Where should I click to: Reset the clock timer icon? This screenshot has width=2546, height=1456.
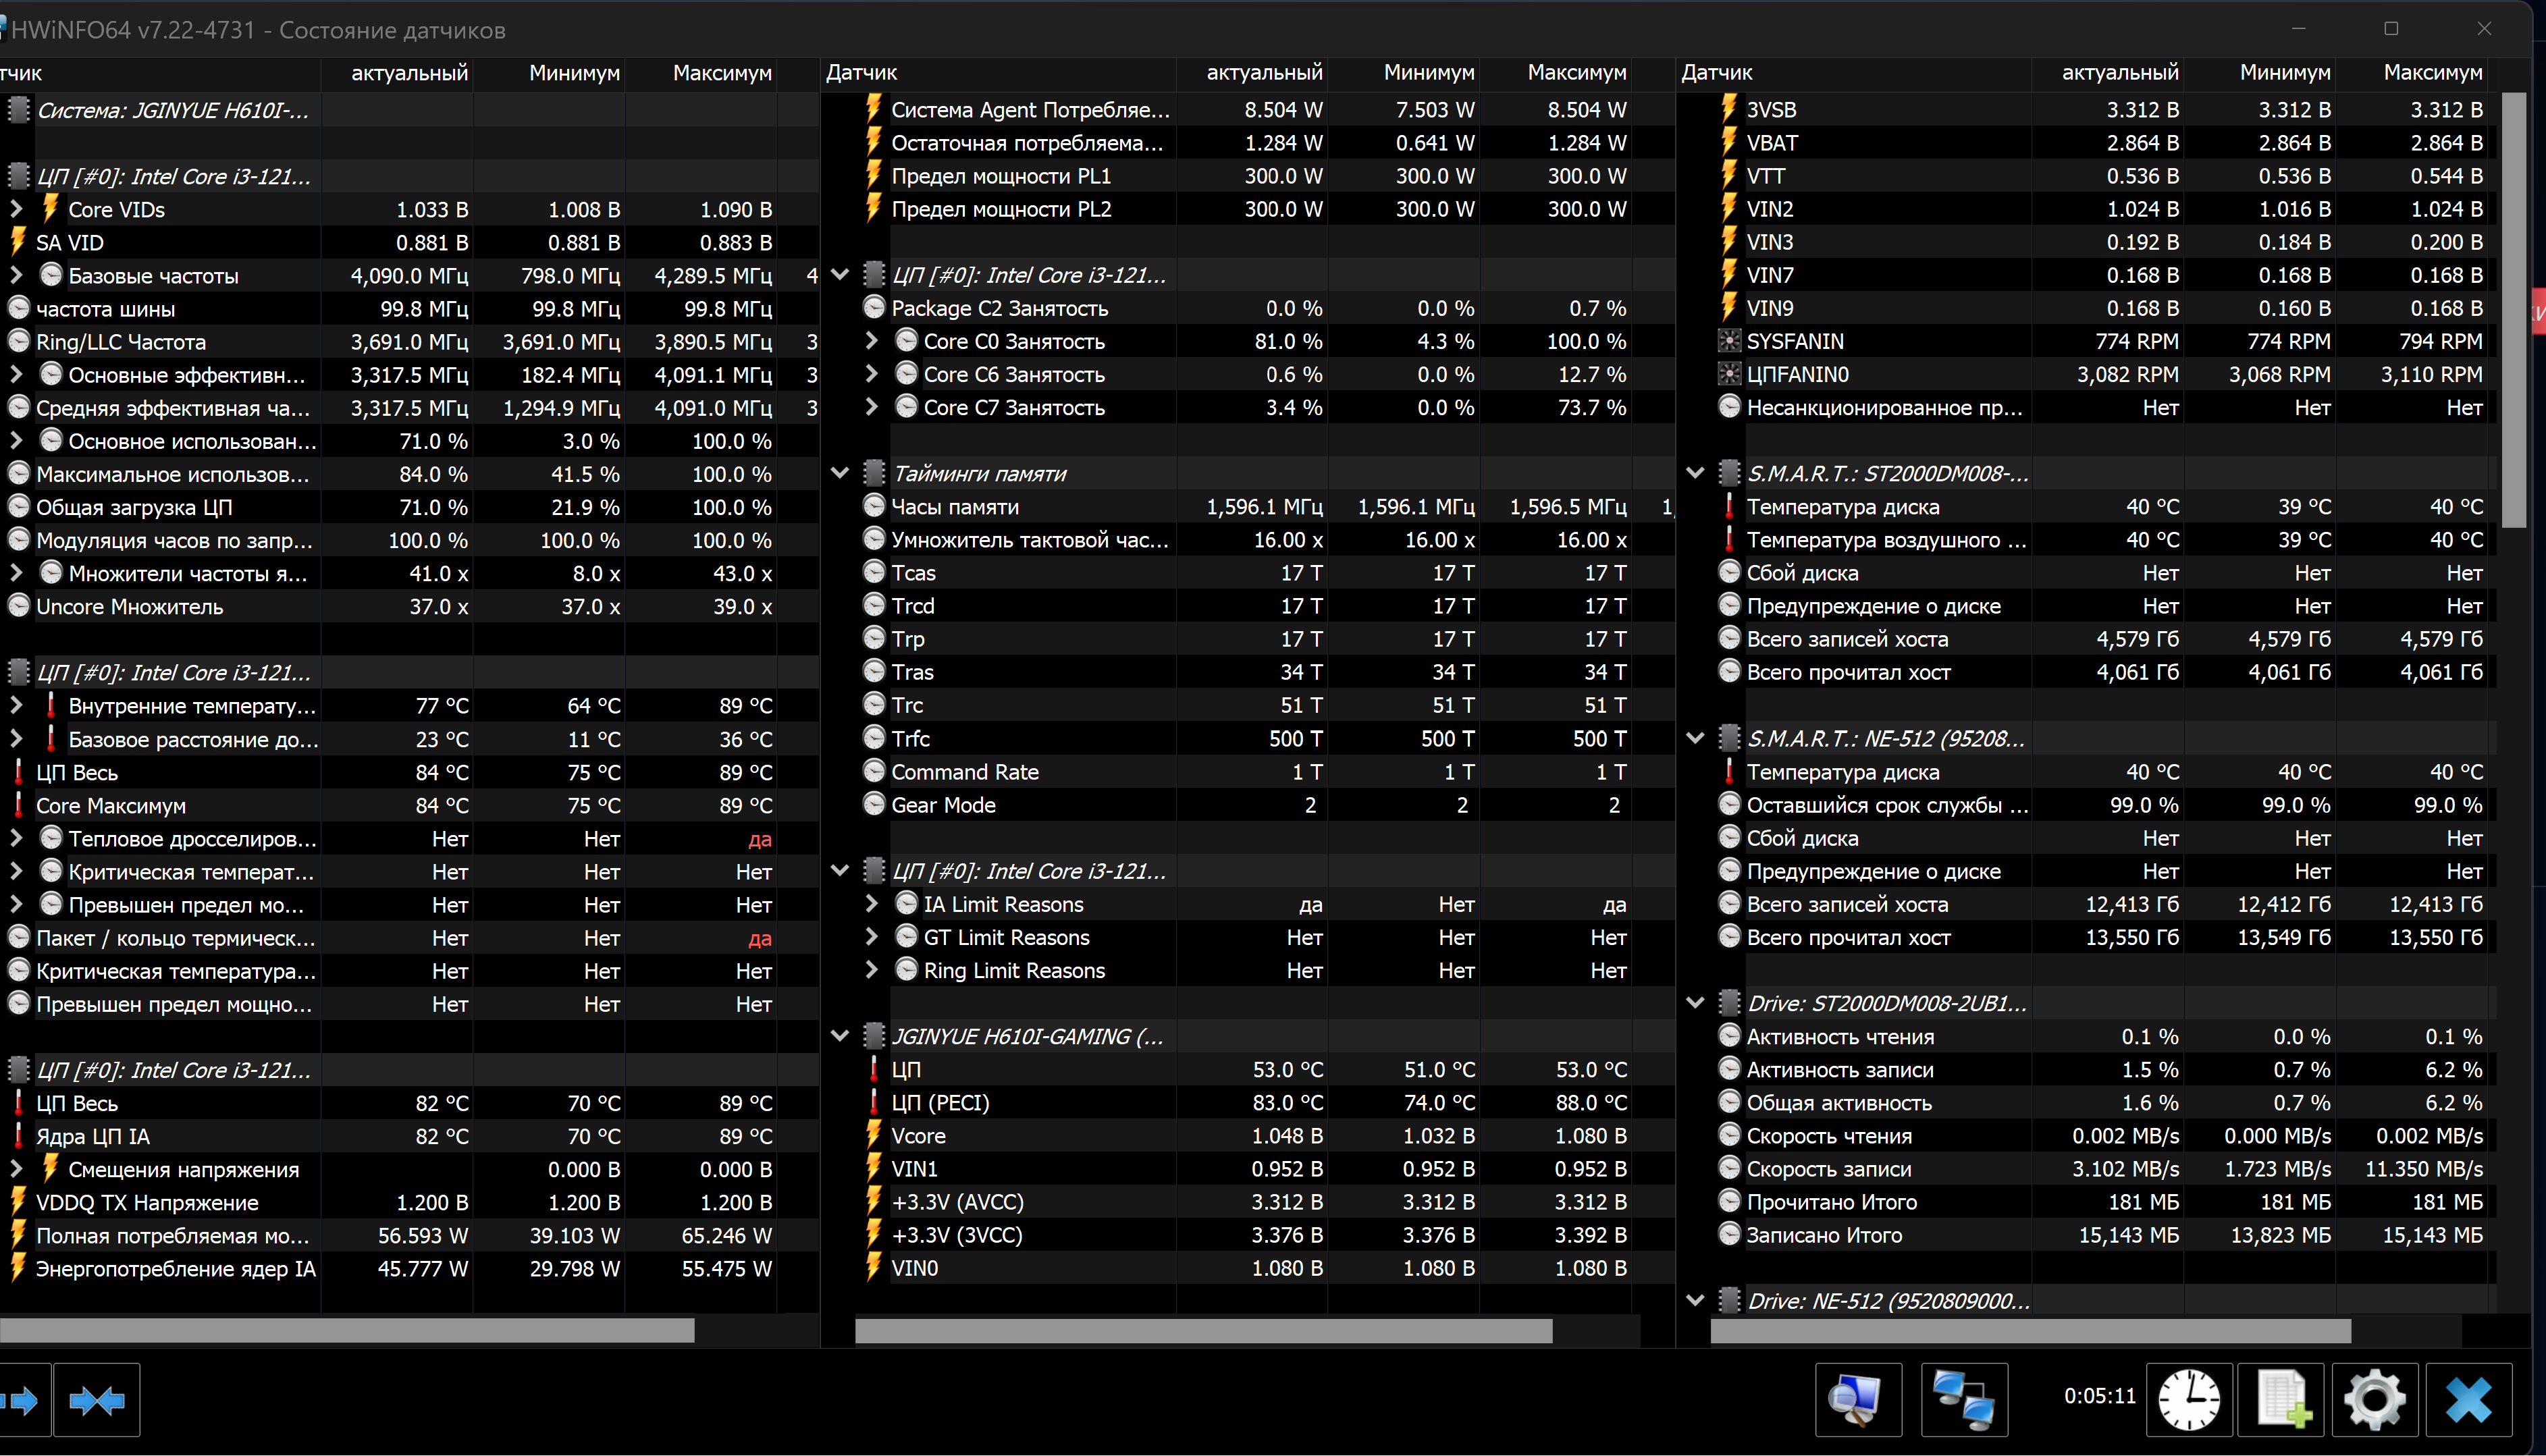[x=2189, y=1400]
